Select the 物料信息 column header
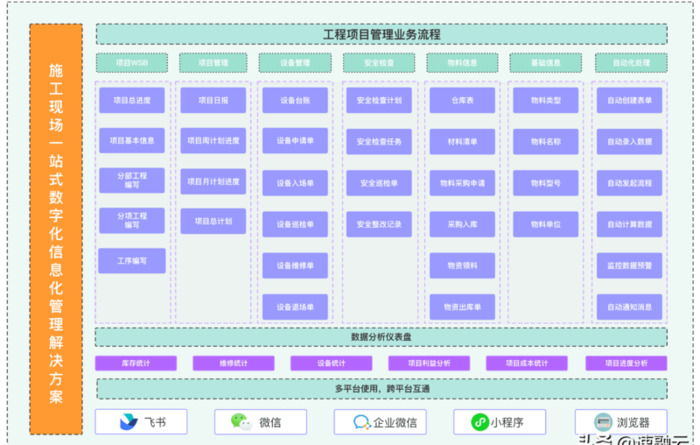Screen dimensions: 700x445 [x=462, y=63]
